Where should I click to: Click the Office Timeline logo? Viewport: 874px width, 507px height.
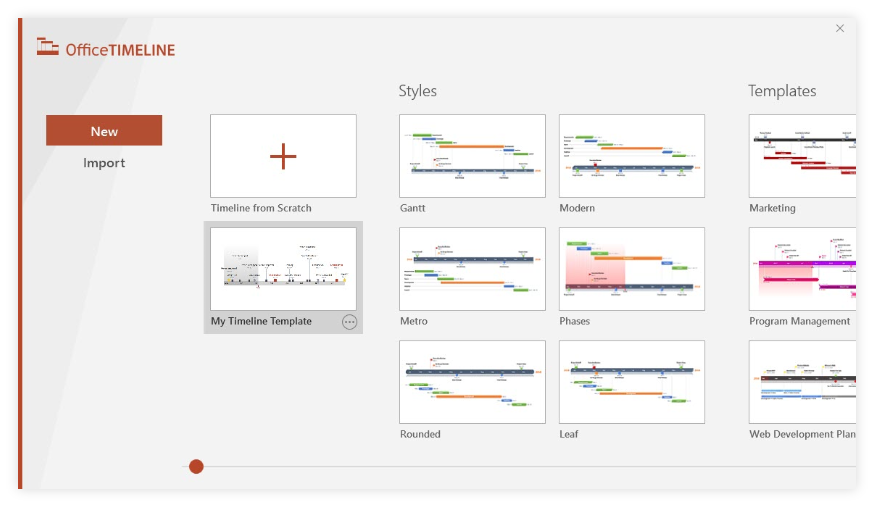[x=106, y=48]
